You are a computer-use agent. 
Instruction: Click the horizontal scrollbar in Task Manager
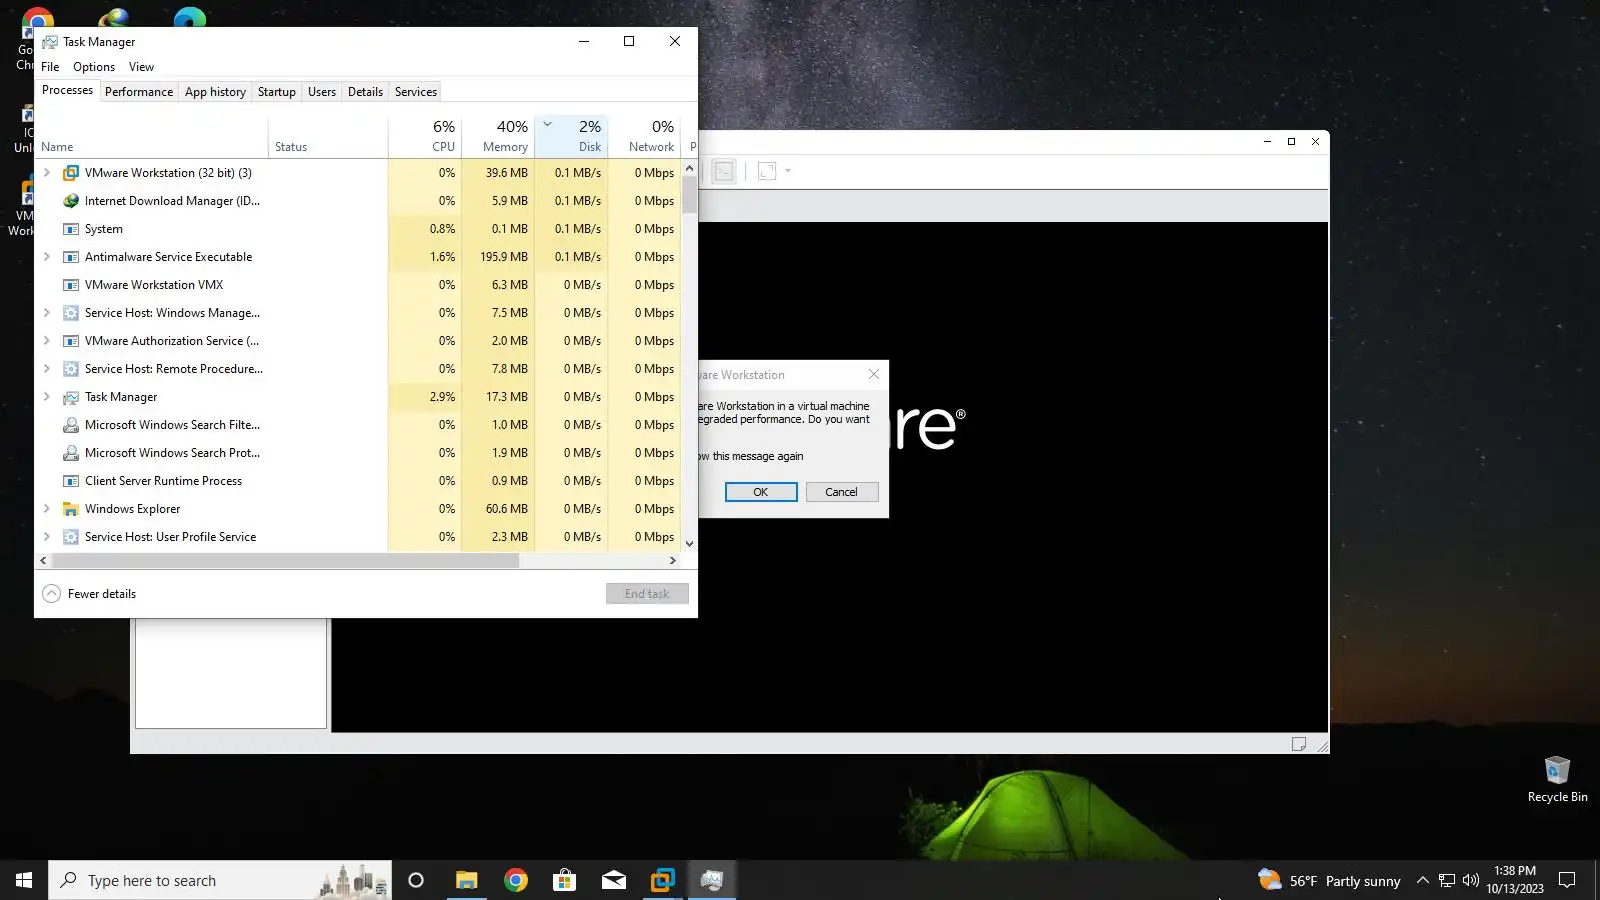(285, 561)
